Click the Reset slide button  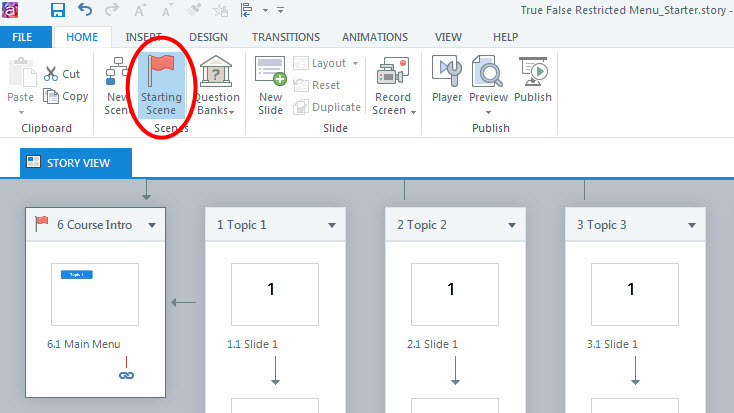point(317,85)
